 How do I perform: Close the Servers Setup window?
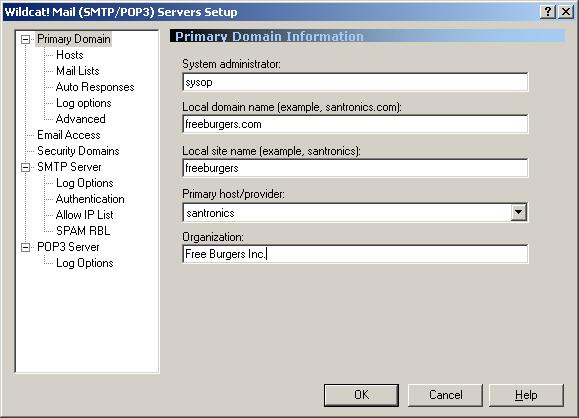coord(565,12)
